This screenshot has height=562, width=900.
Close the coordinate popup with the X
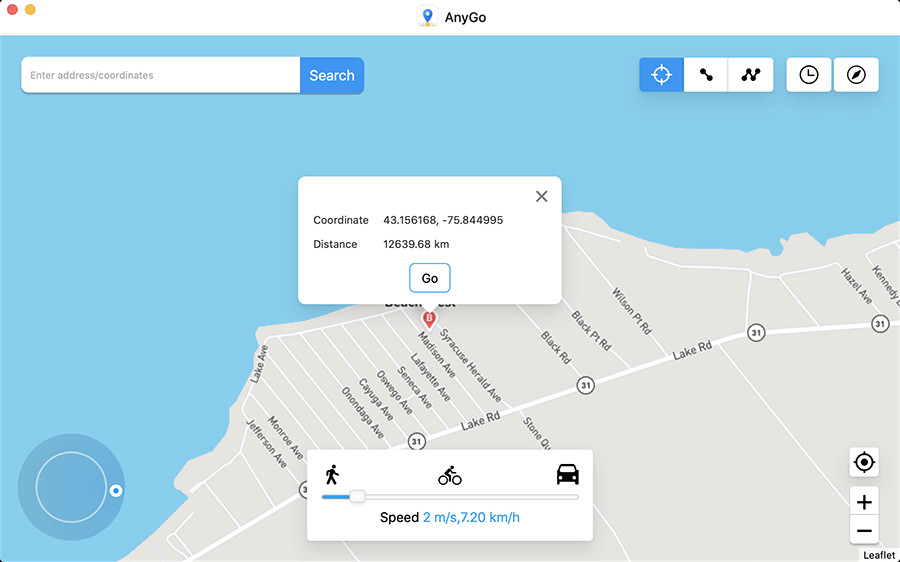pyautogui.click(x=541, y=196)
